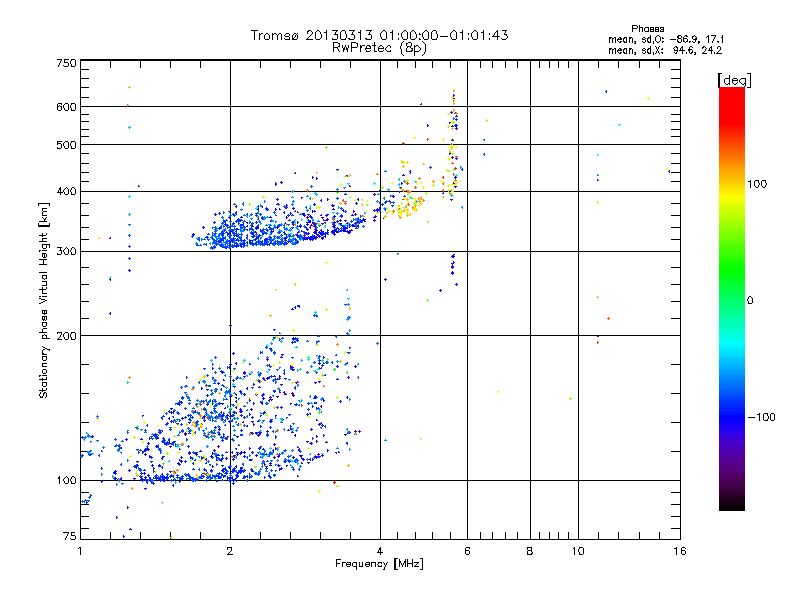
Task: Click the y-axis tick label '600'
Action: [66, 107]
